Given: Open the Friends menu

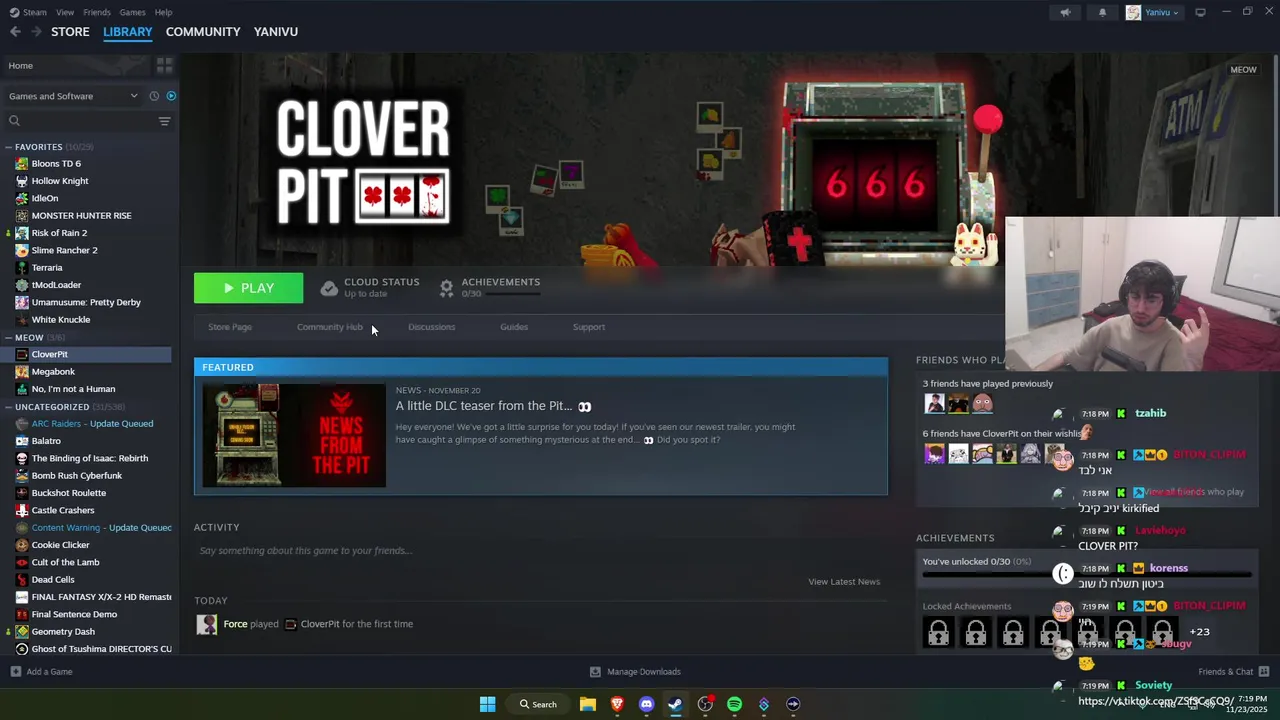Looking at the screenshot, I should click(97, 12).
